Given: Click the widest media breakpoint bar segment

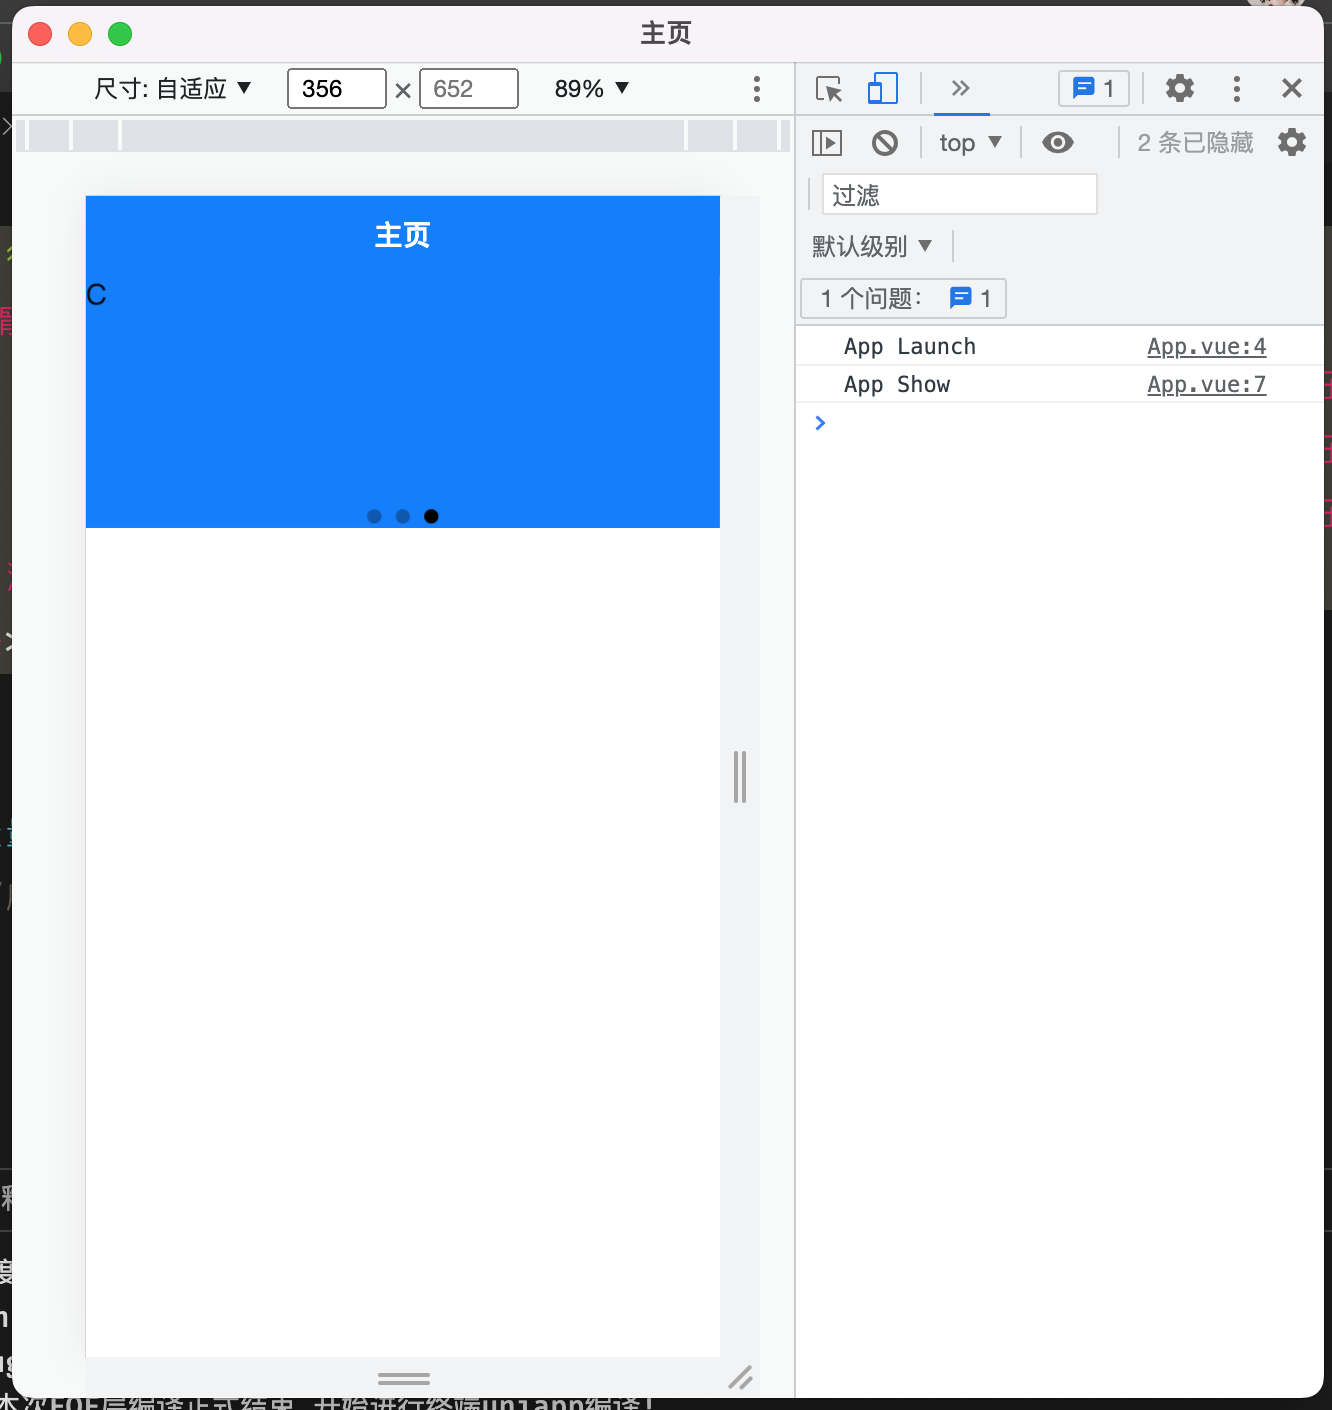Looking at the screenshot, I should coord(403,135).
